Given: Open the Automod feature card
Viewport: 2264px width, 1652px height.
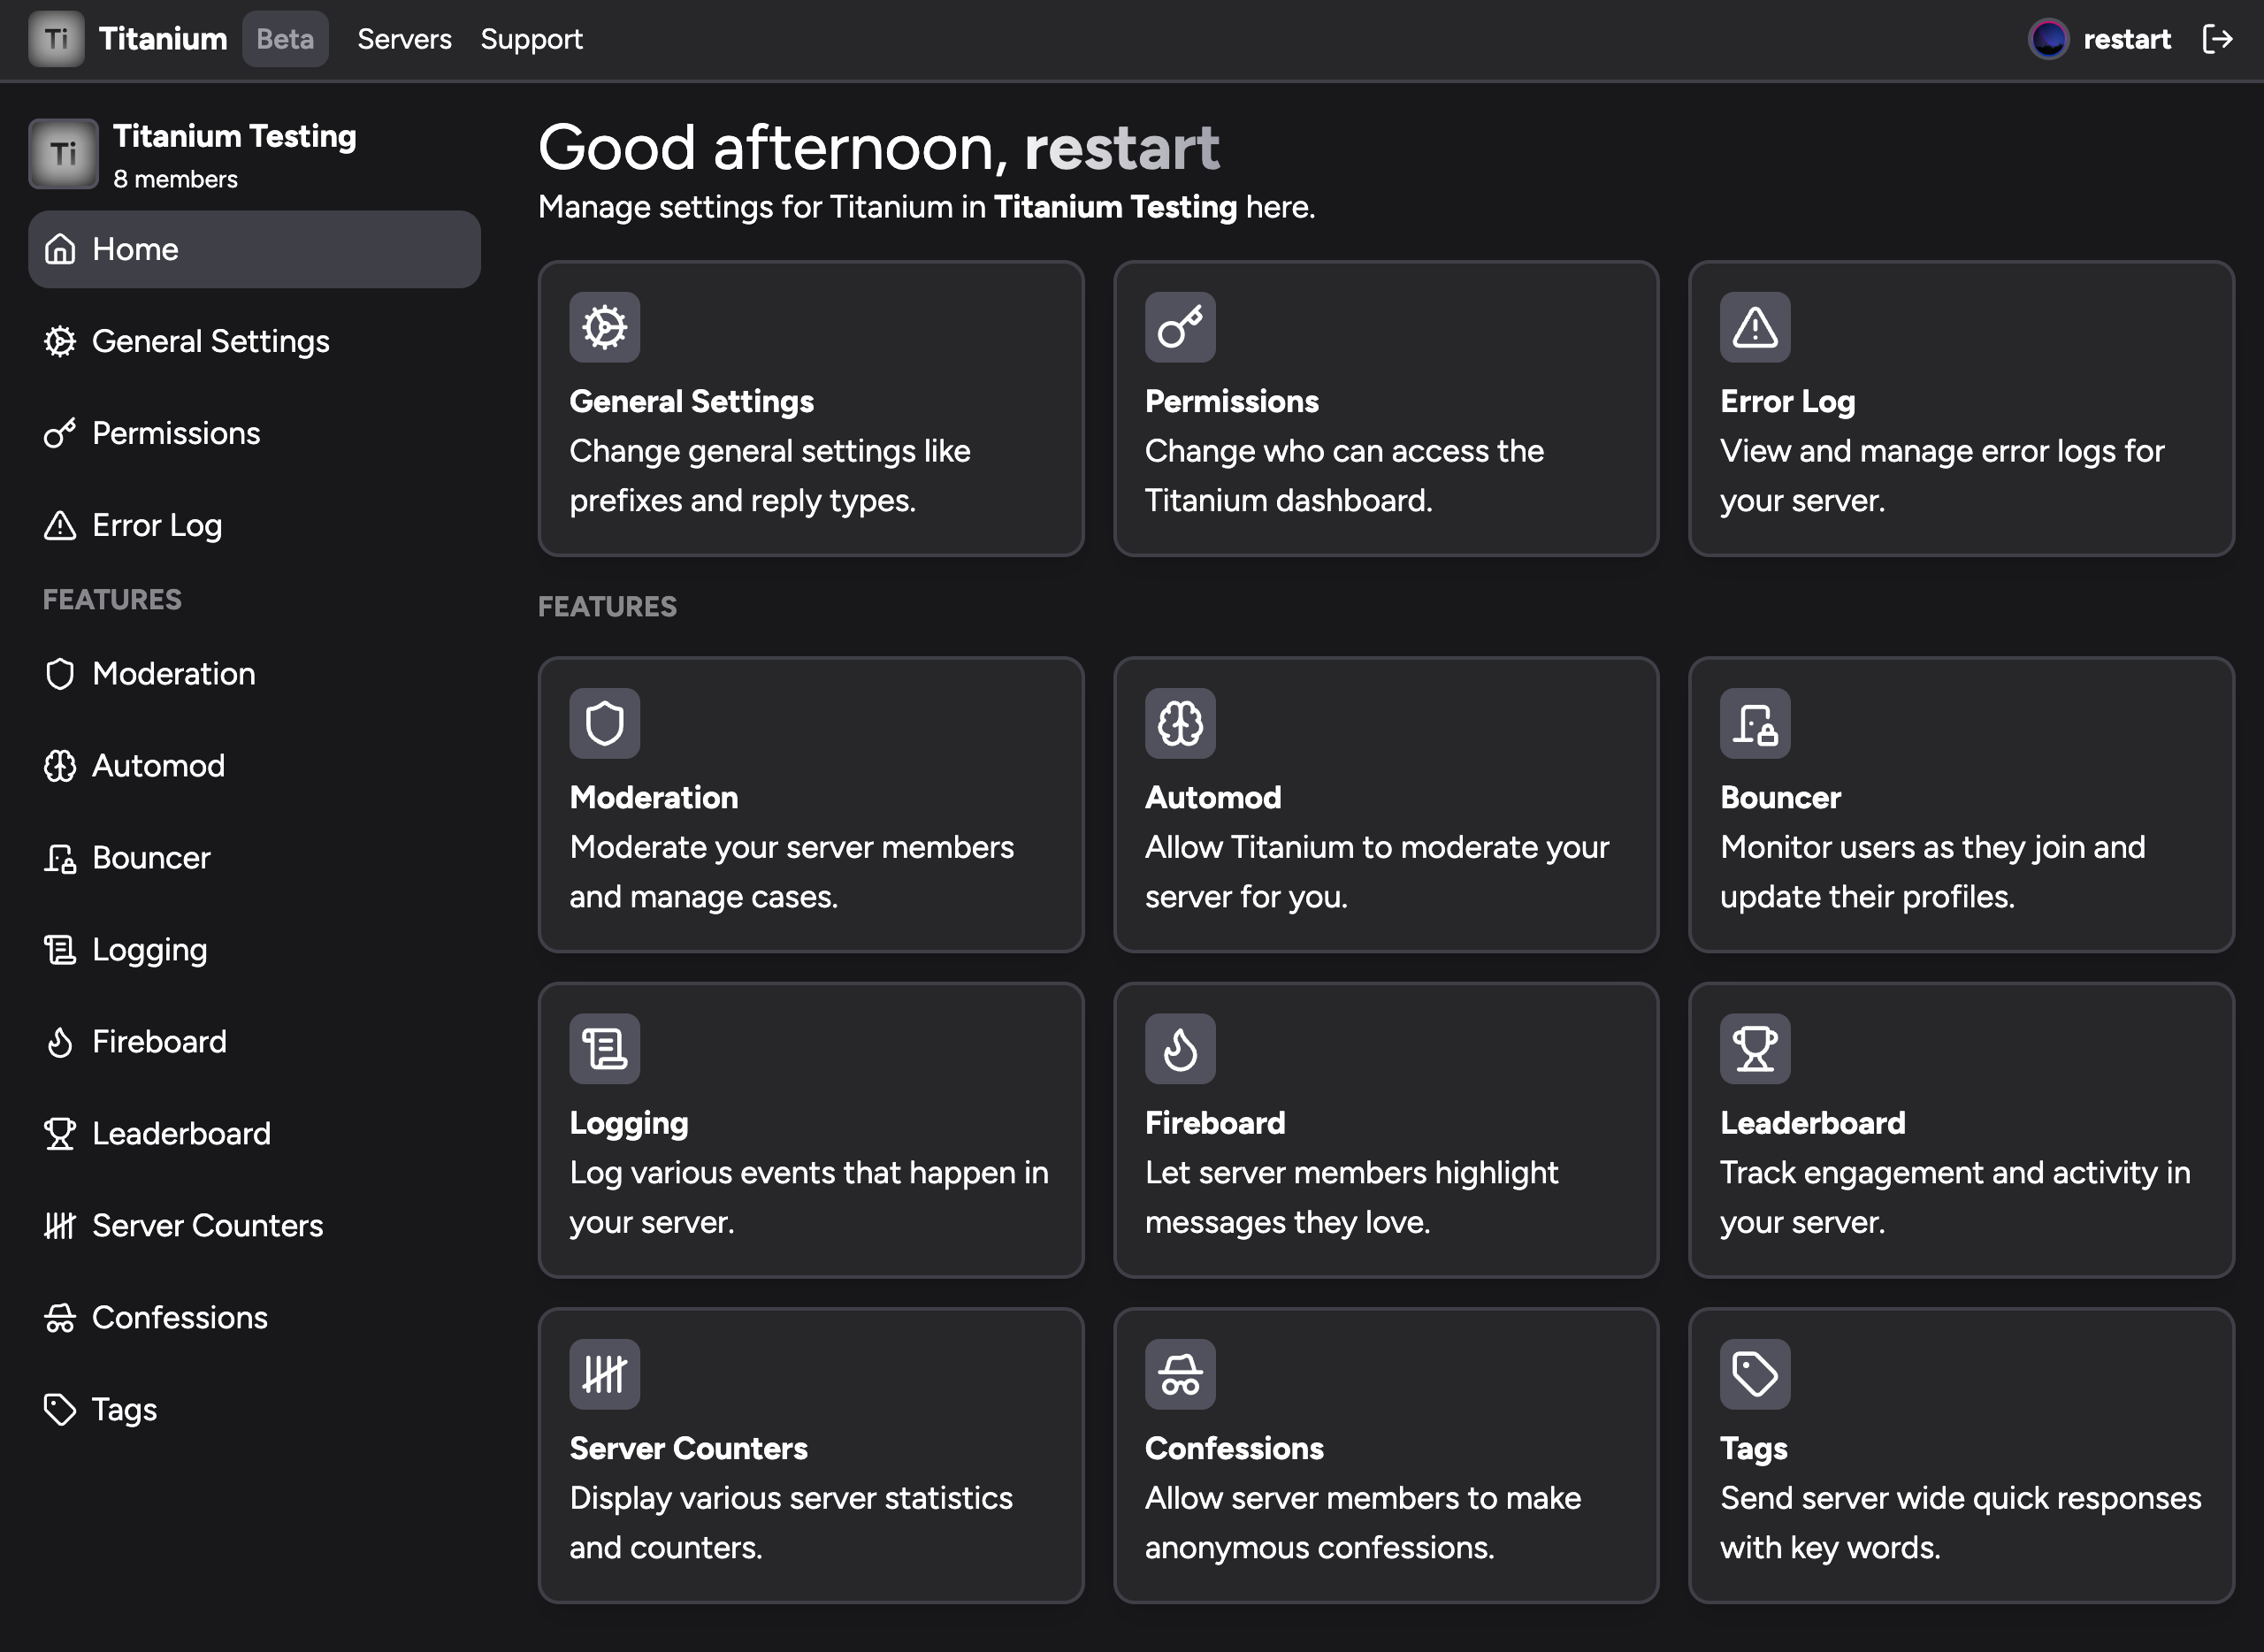Looking at the screenshot, I should (x=1386, y=805).
